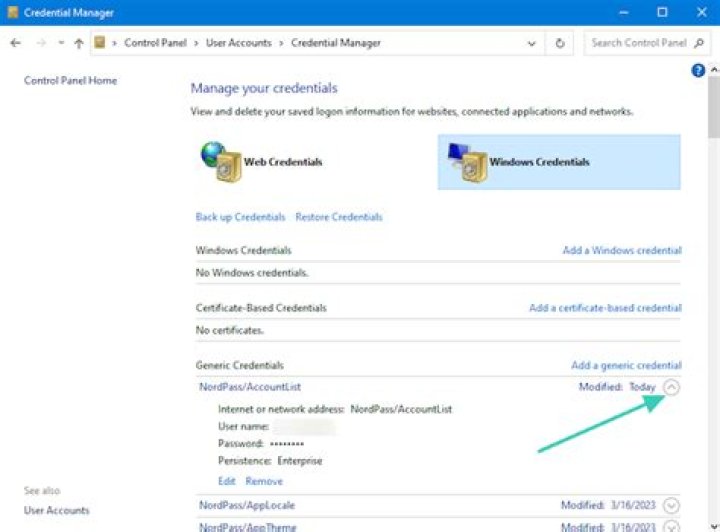
Task: Remove the NordPass/AccountList credential
Action: (x=264, y=481)
